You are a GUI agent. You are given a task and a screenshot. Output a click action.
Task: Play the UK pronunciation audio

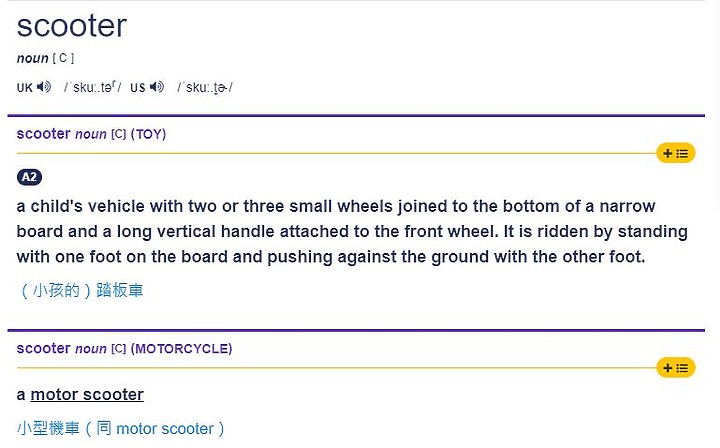(x=44, y=87)
